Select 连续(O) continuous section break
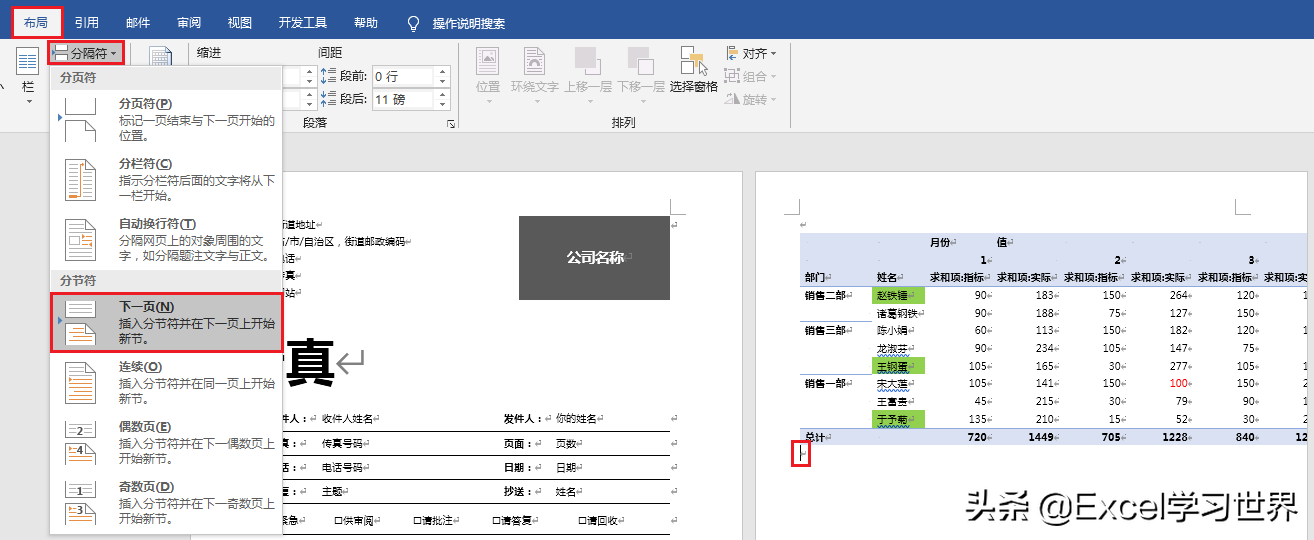The height and width of the screenshot is (540, 1314). pyautogui.click(x=166, y=383)
